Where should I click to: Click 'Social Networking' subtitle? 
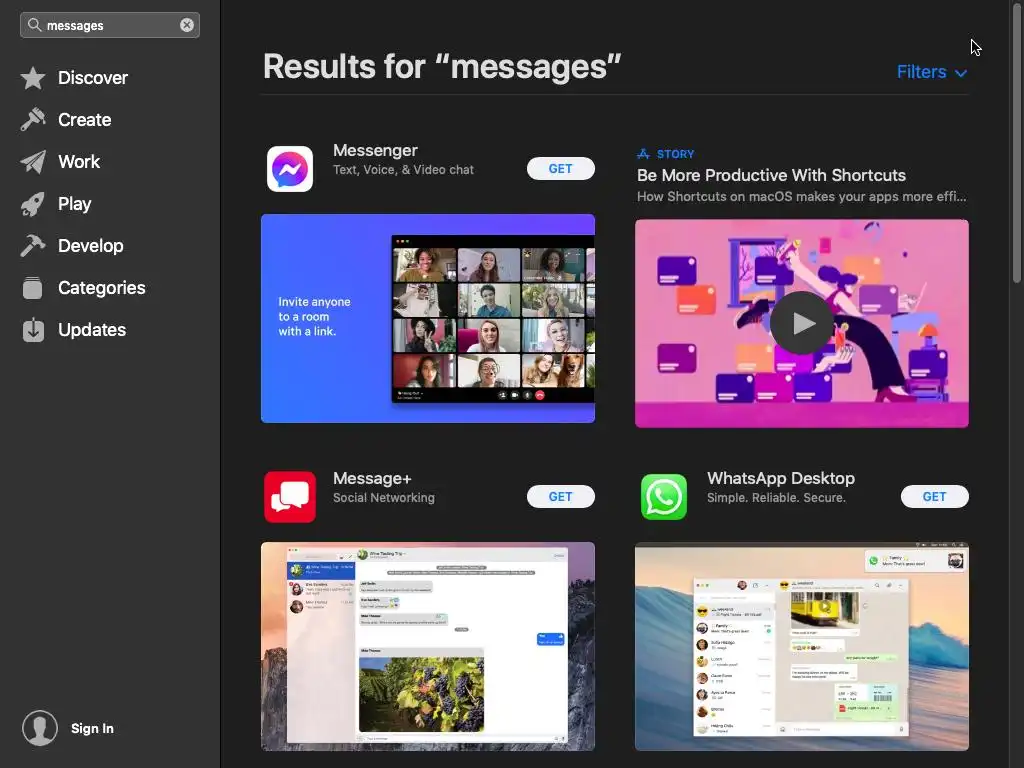pos(383,498)
